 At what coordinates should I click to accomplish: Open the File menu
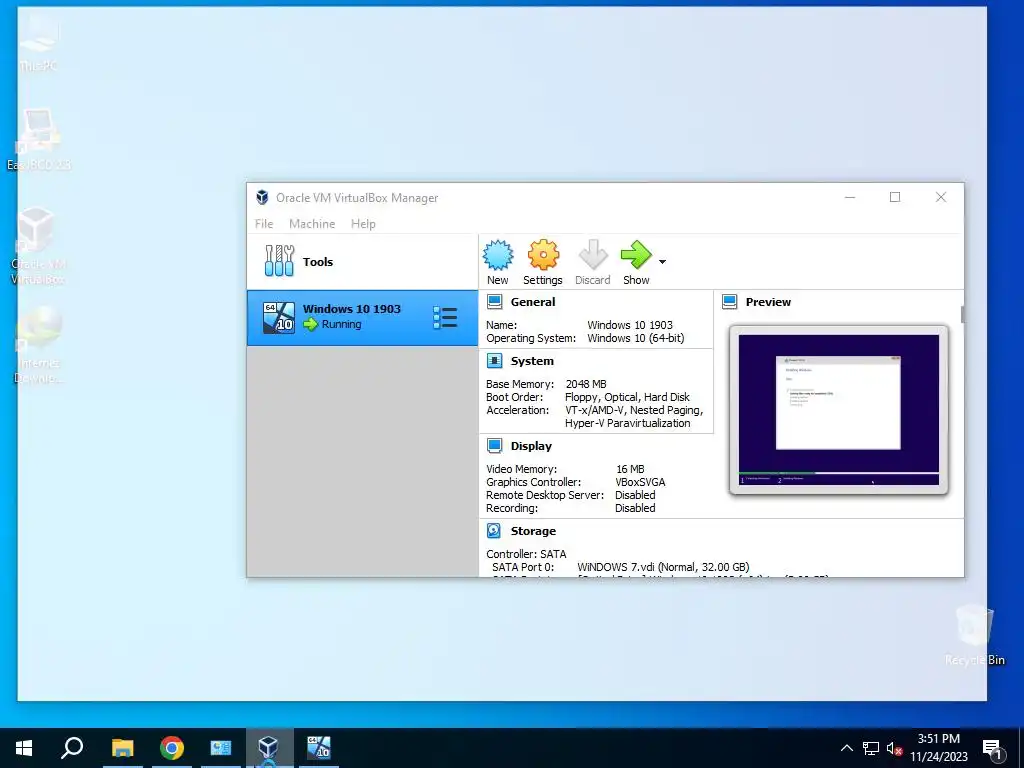tap(264, 224)
